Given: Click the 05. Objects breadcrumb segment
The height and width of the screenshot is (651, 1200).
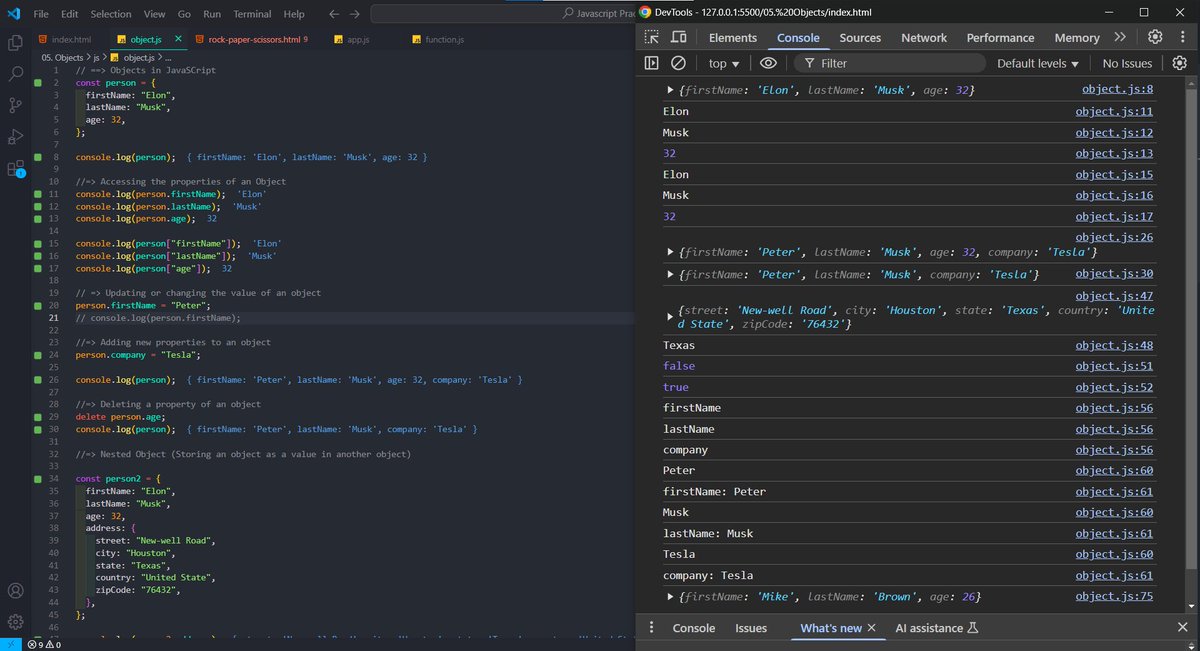Looking at the screenshot, I should tap(62, 58).
